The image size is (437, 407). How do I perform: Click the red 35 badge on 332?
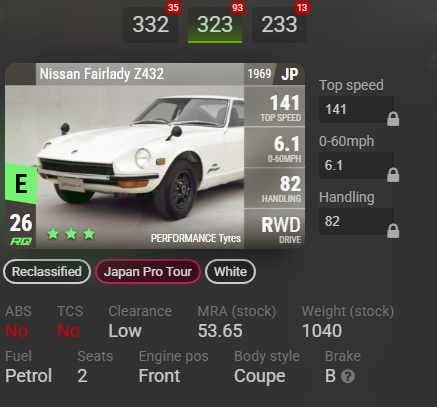pos(173,7)
